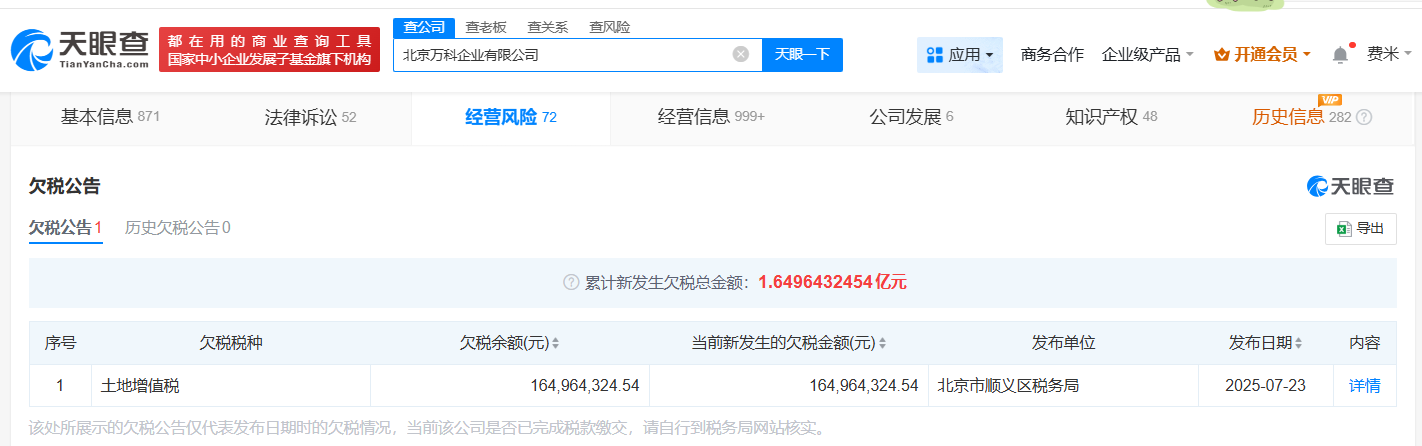
Task: Click the TianYanCha logo in header
Action: 80,49
